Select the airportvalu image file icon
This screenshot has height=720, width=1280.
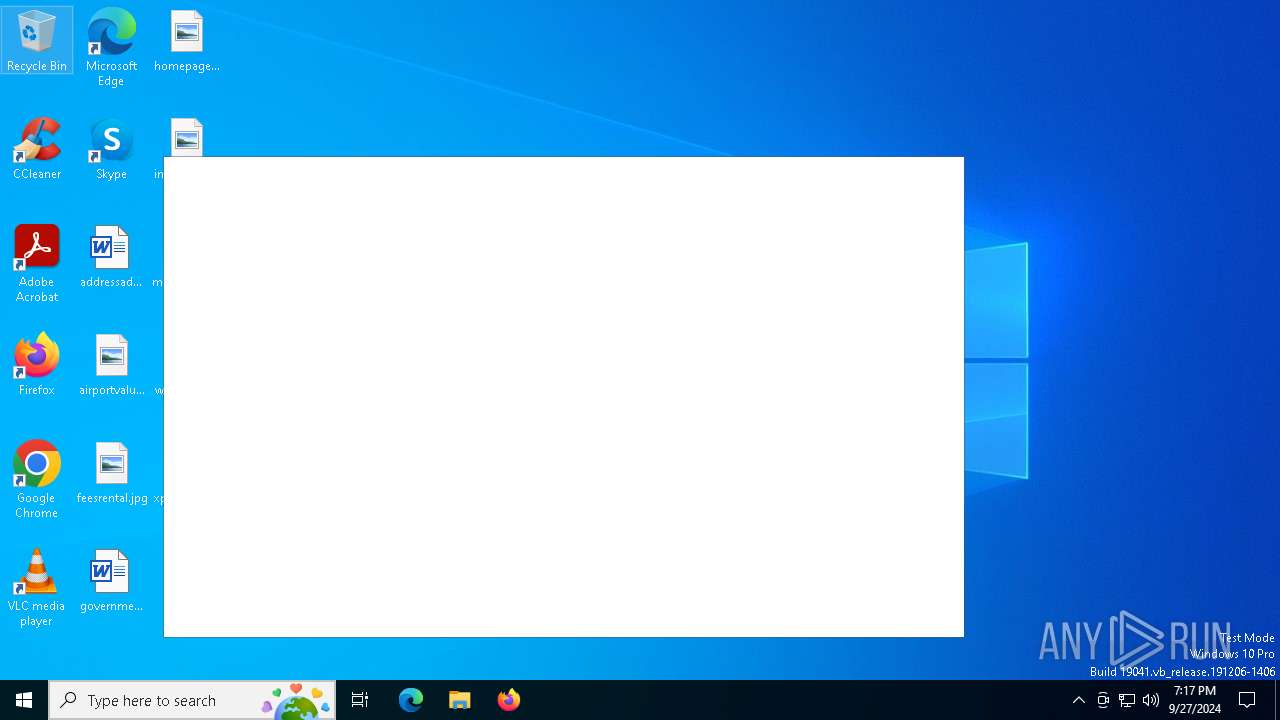[x=111, y=365]
